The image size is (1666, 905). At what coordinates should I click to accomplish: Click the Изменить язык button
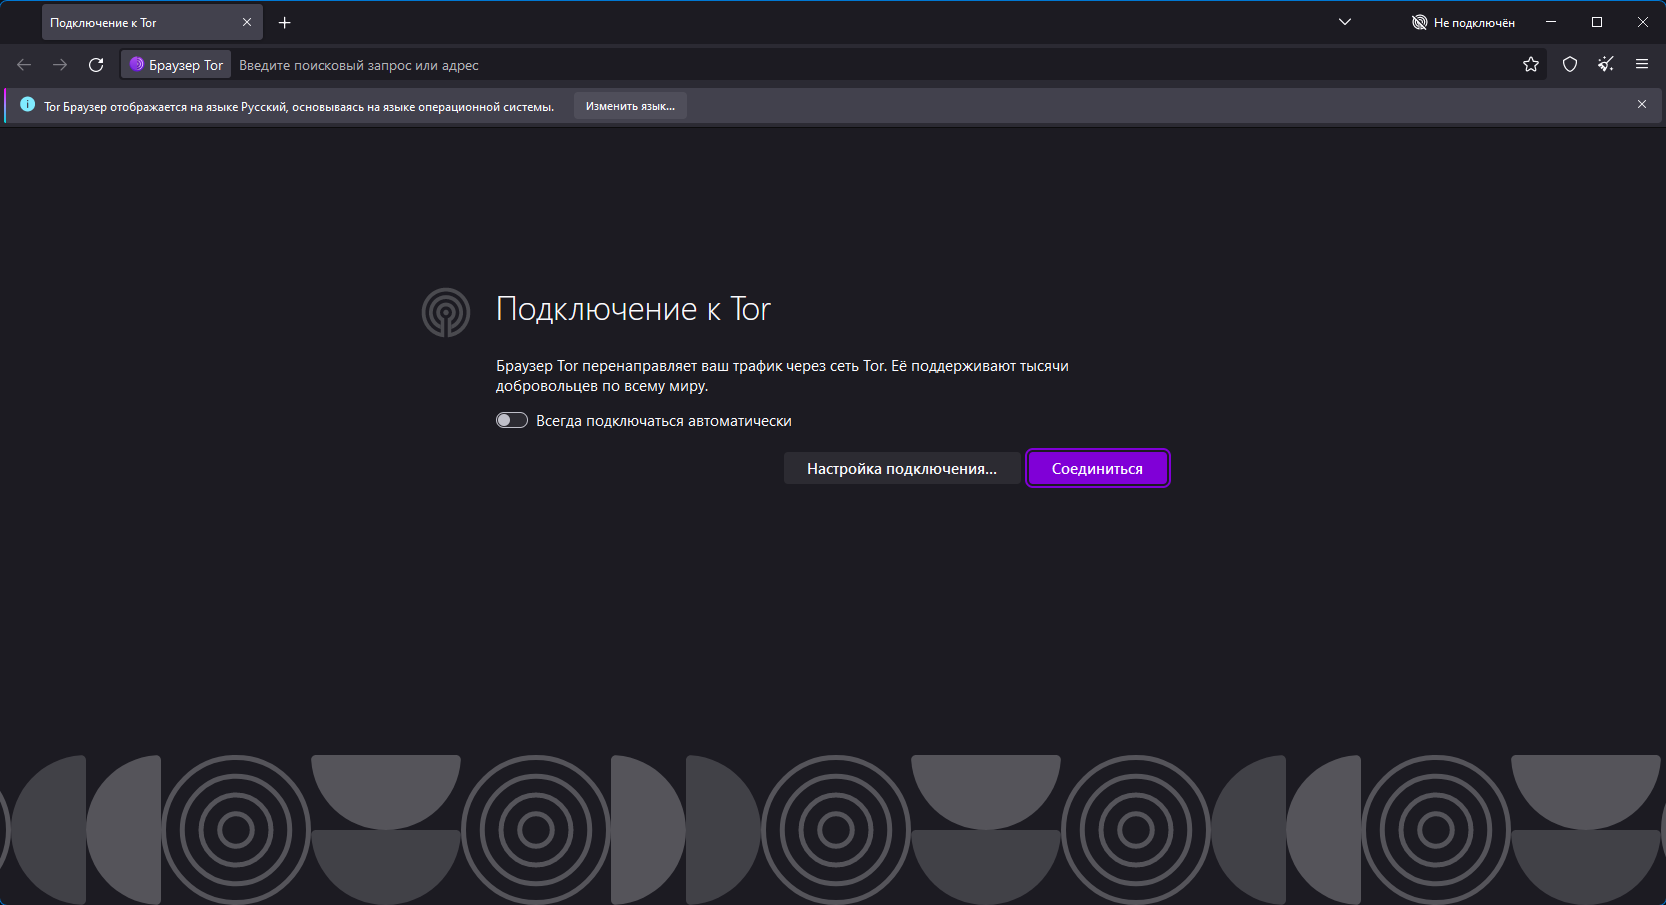click(630, 106)
